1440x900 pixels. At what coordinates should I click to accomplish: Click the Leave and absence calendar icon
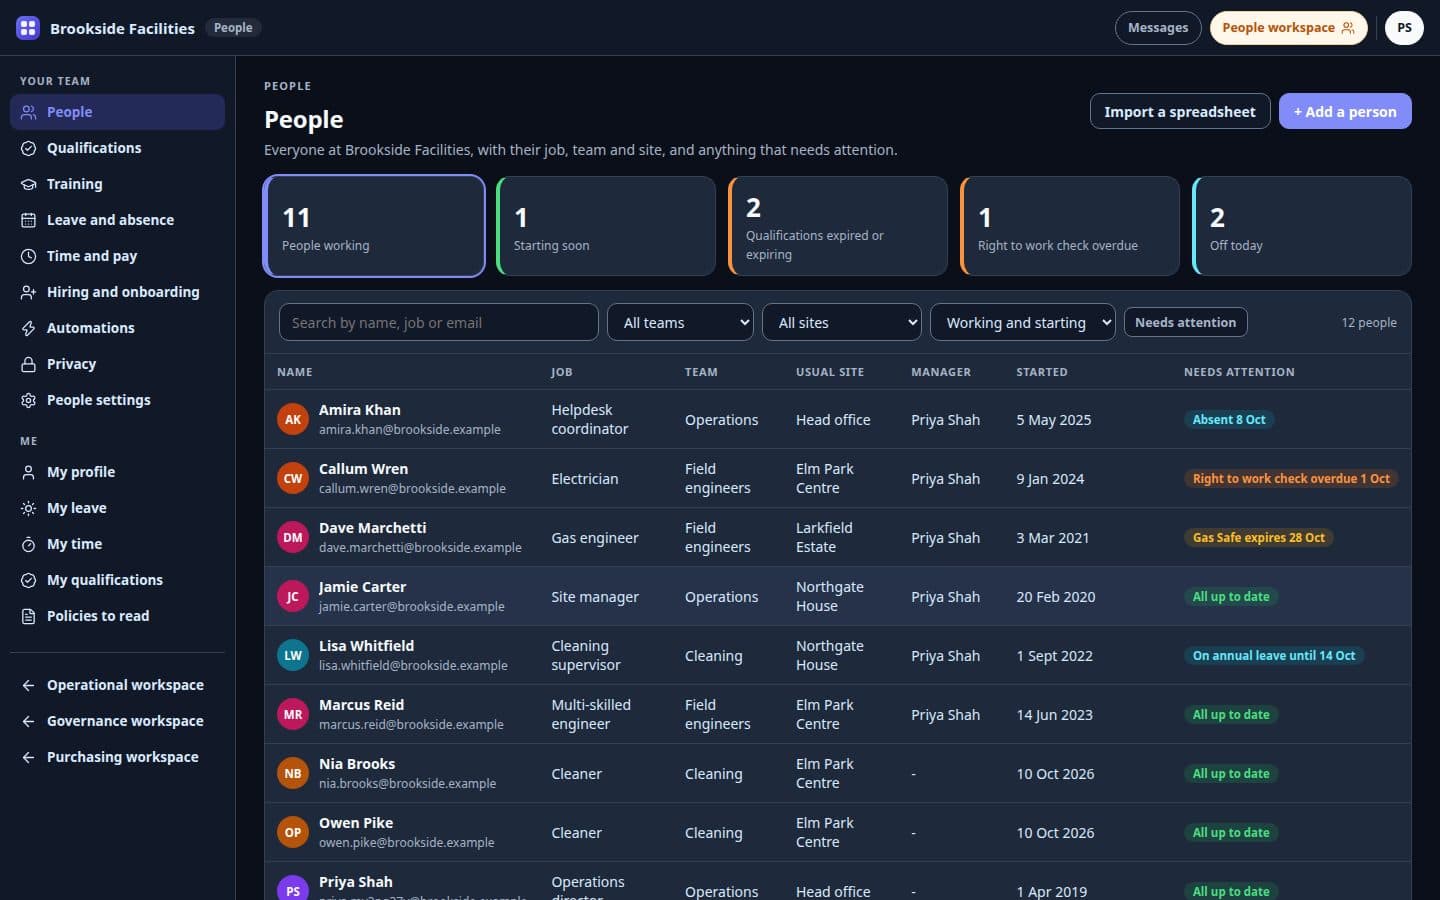coord(29,220)
